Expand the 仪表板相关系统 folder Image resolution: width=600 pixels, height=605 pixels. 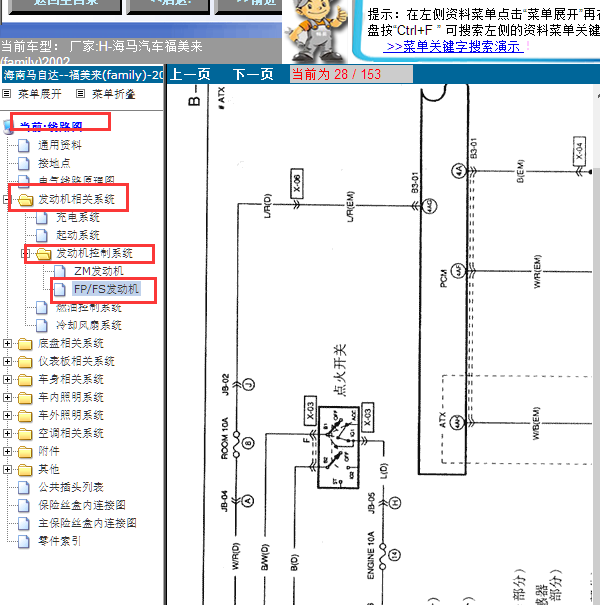pyautogui.click(x=7, y=362)
